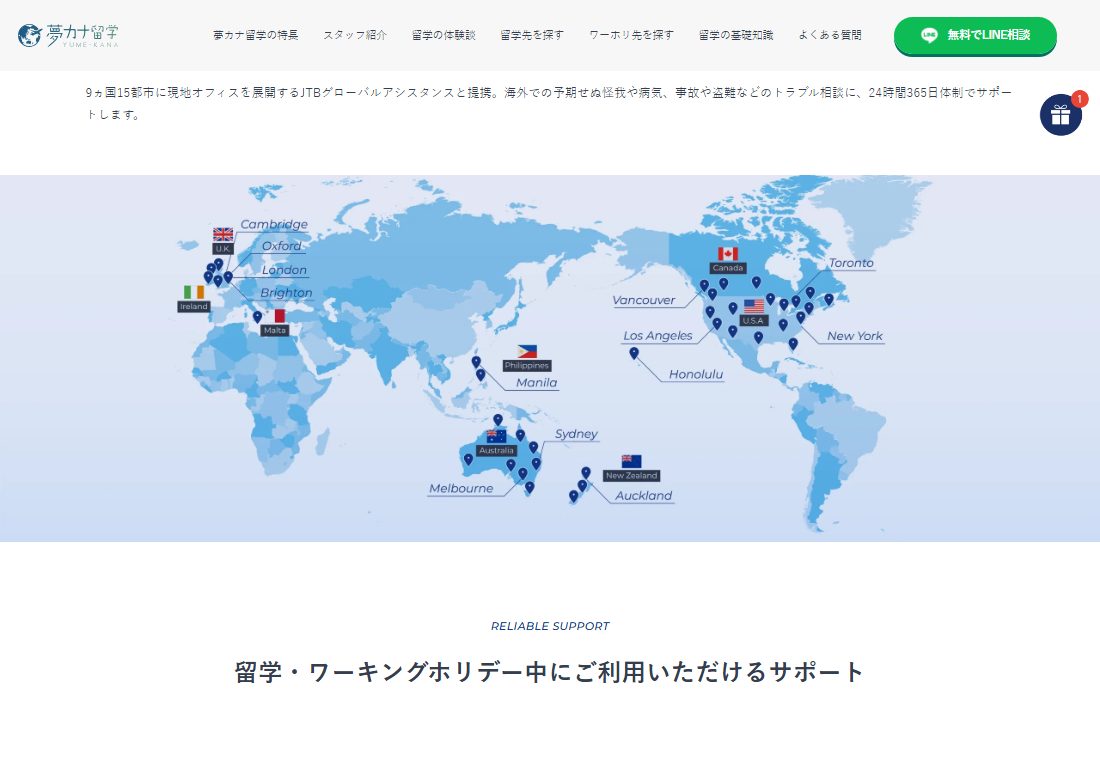The height and width of the screenshot is (760, 1100).
Task: Click the Malta flag on the map
Action: pyautogui.click(x=276, y=316)
